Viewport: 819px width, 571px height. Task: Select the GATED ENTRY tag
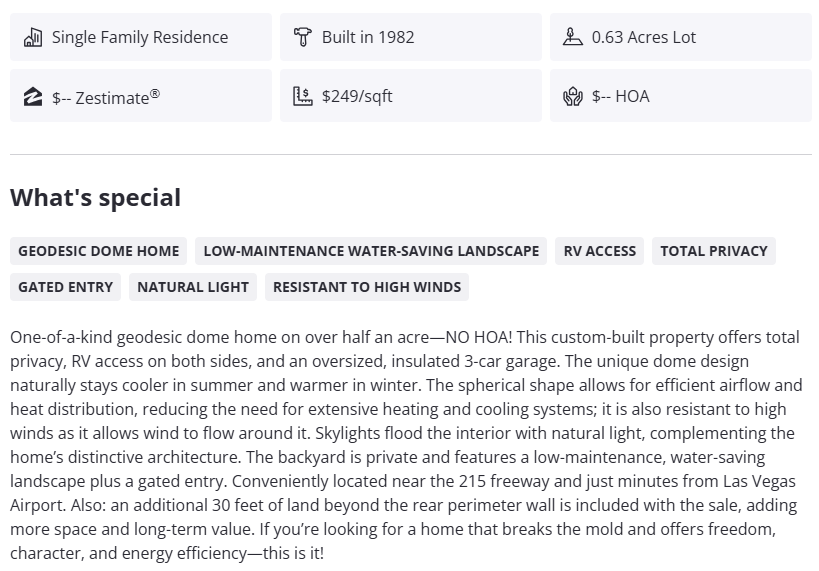point(66,287)
